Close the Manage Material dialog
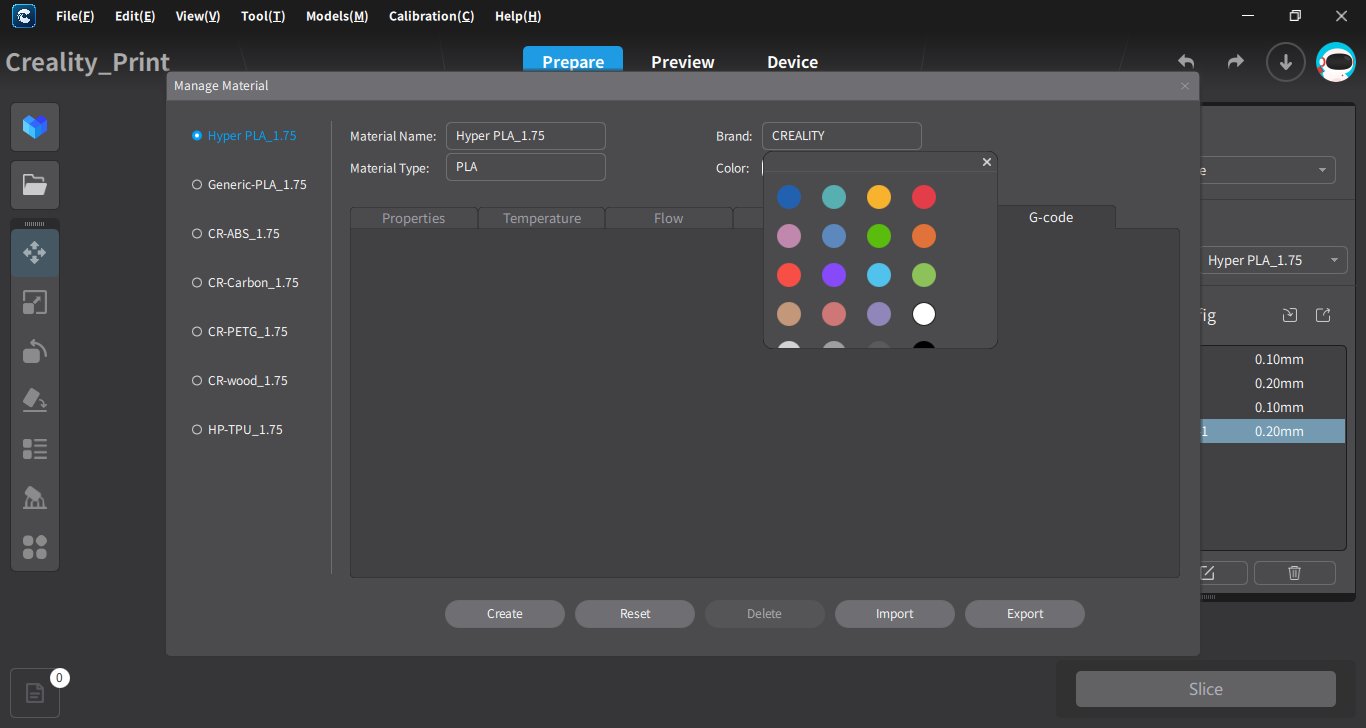The width and height of the screenshot is (1366, 728). point(1185,86)
